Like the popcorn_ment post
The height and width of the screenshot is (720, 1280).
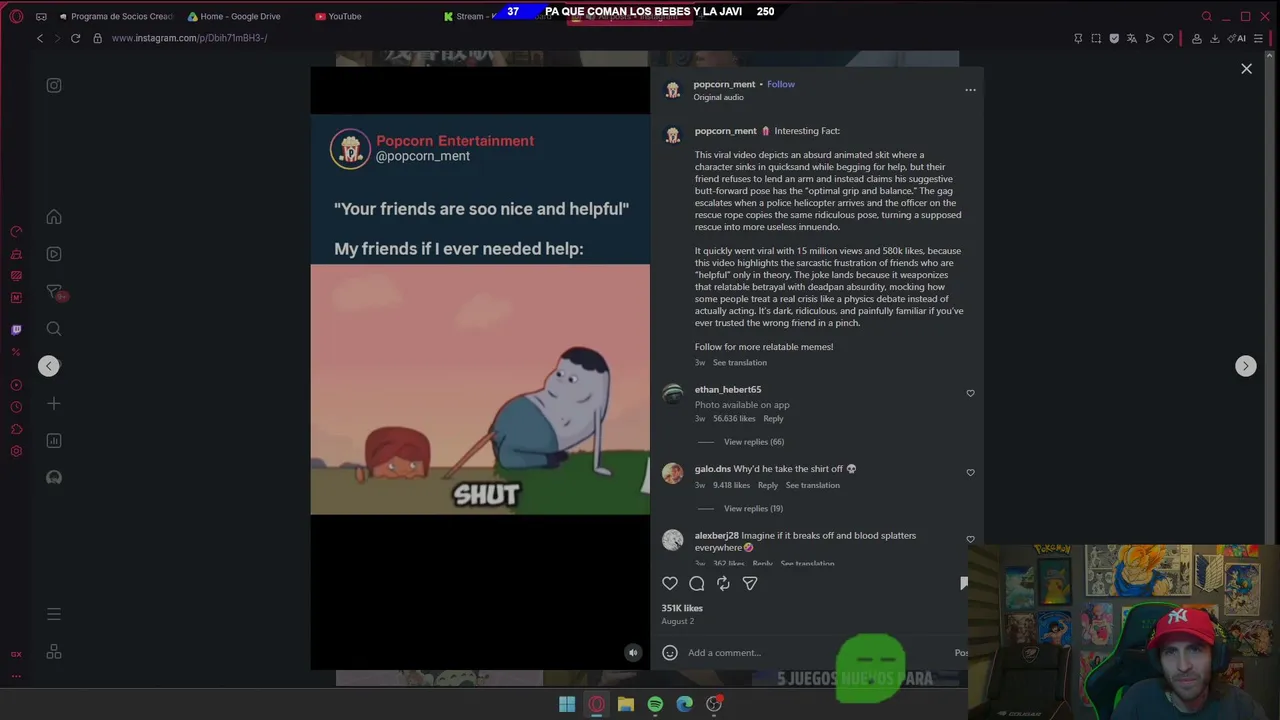[x=670, y=583]
